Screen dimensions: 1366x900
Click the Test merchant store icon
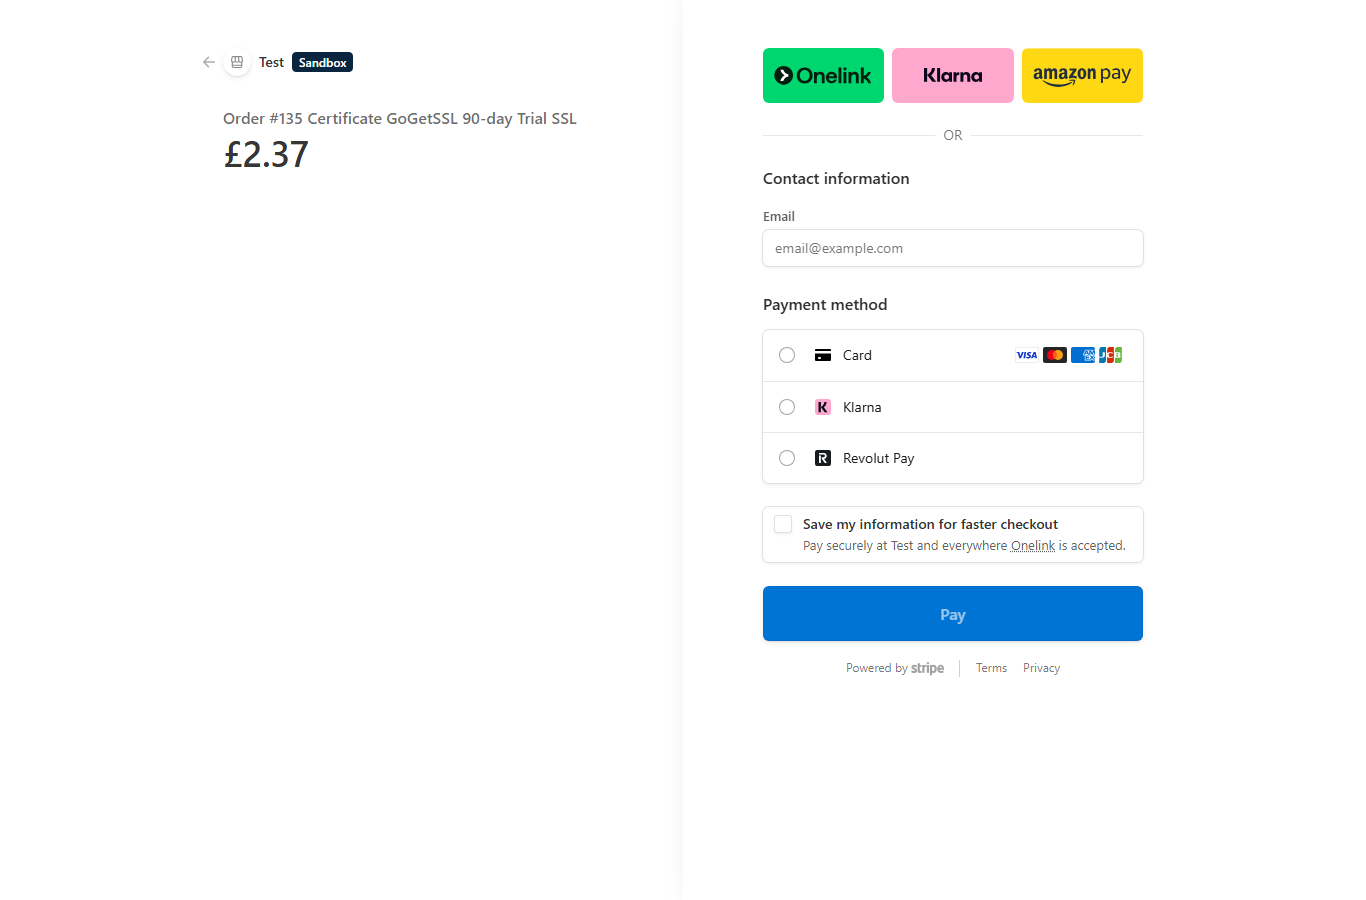pos(237,62)
